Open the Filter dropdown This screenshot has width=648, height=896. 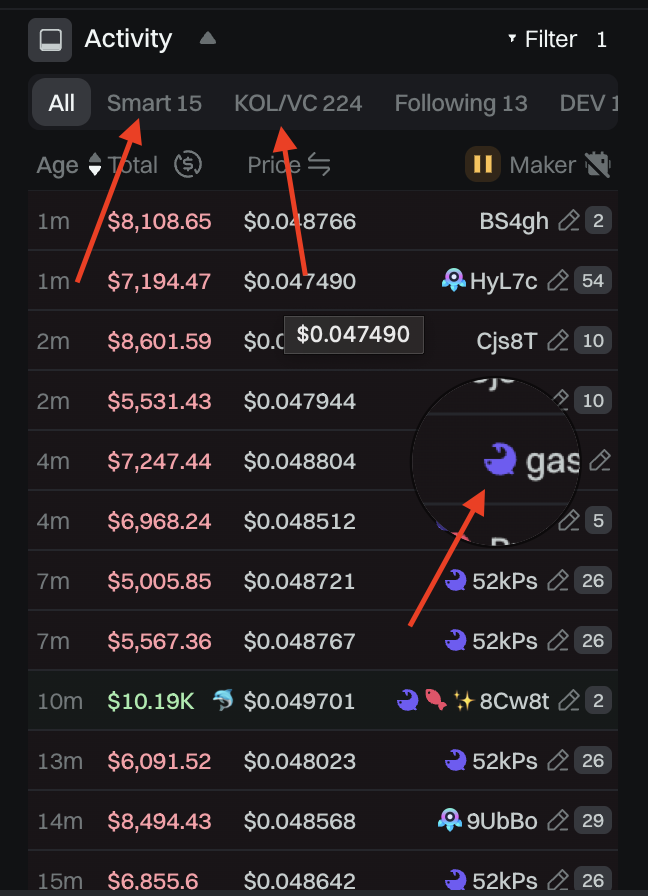(543, 39)
